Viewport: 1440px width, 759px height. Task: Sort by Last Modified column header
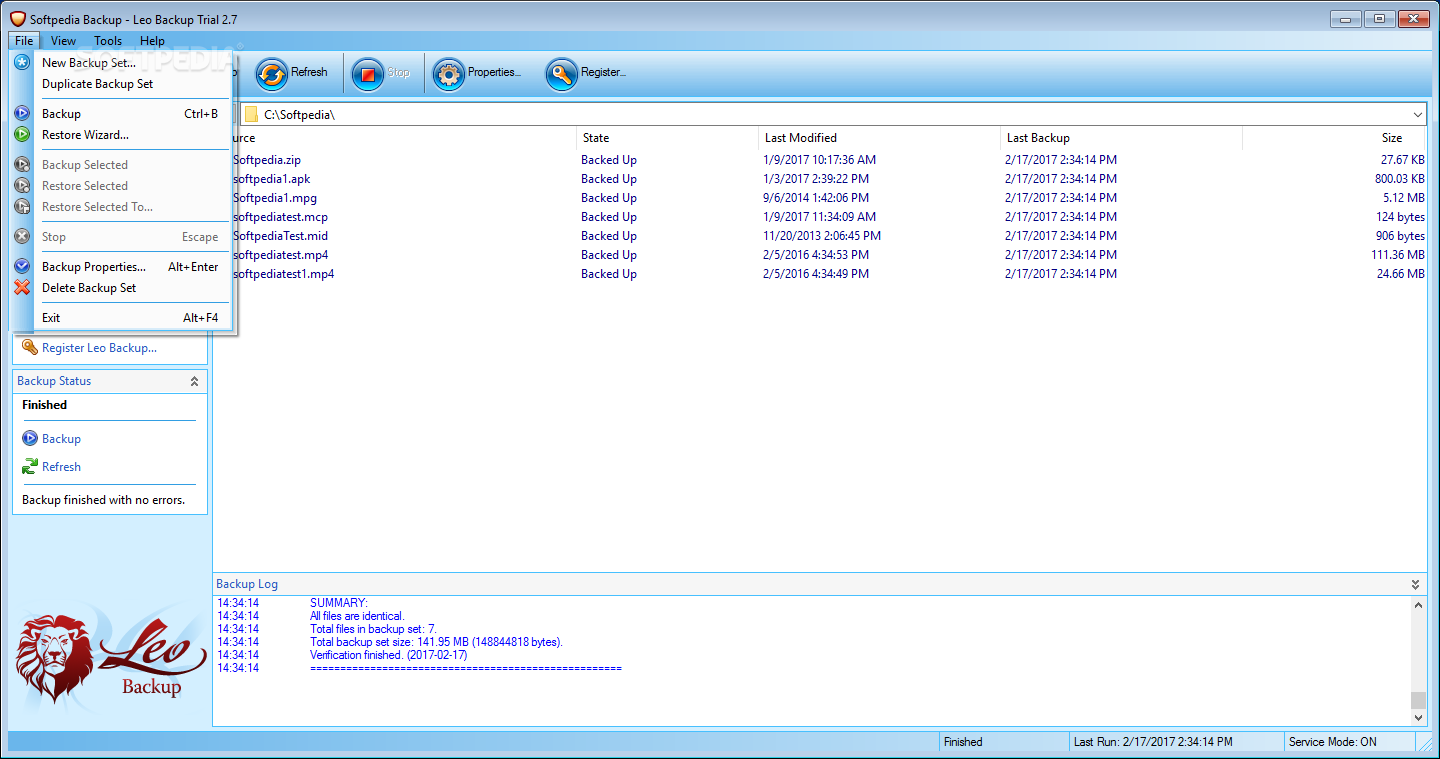880,138
